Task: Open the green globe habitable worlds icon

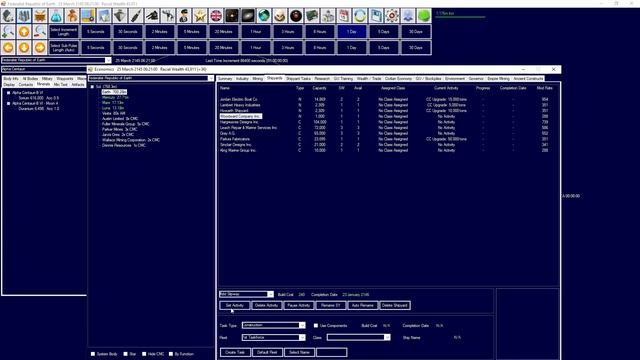Action: pyautogui.click(x=264, y=16)
